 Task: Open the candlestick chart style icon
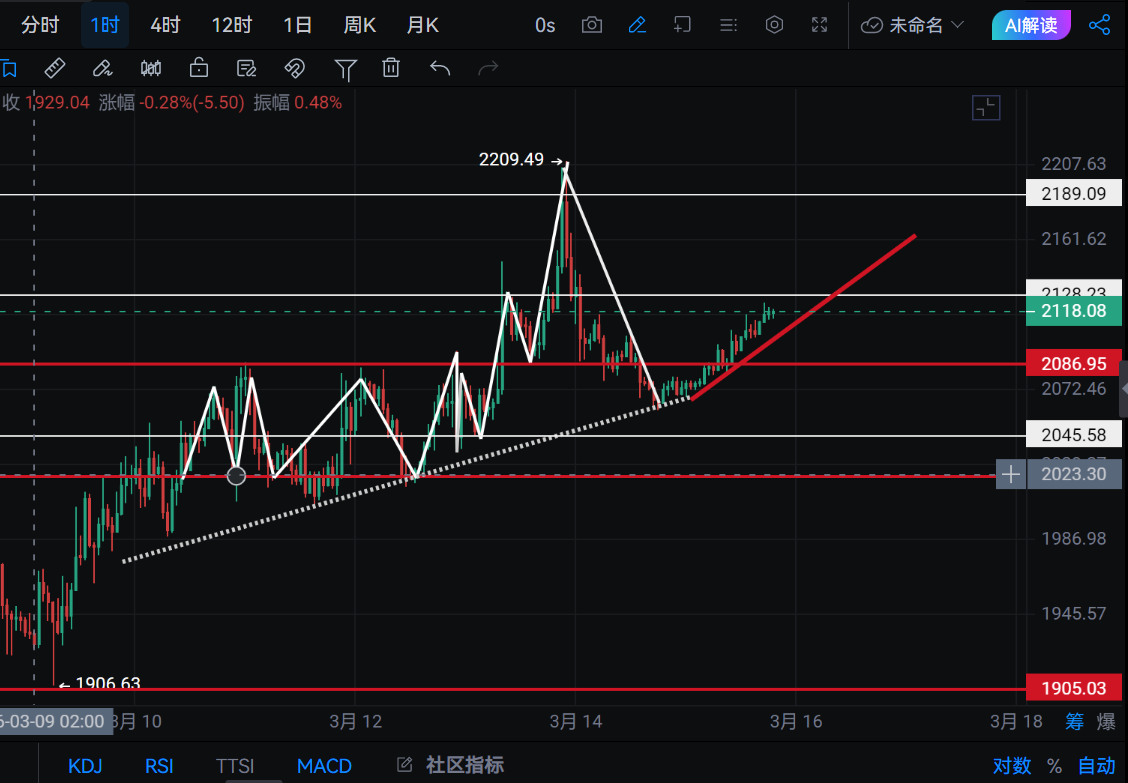click(x=151, y=68)
